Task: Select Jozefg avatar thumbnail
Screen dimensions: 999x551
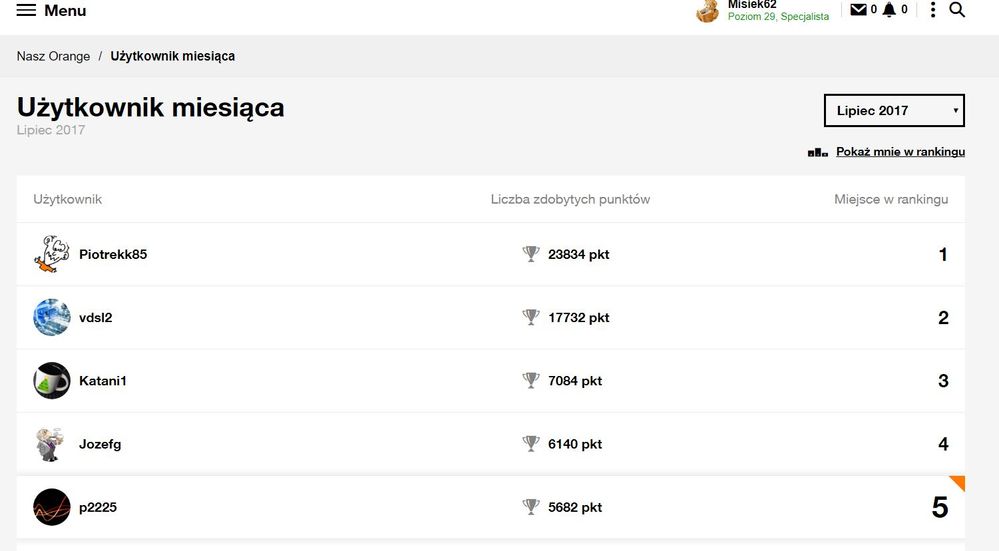Action: 52,444
